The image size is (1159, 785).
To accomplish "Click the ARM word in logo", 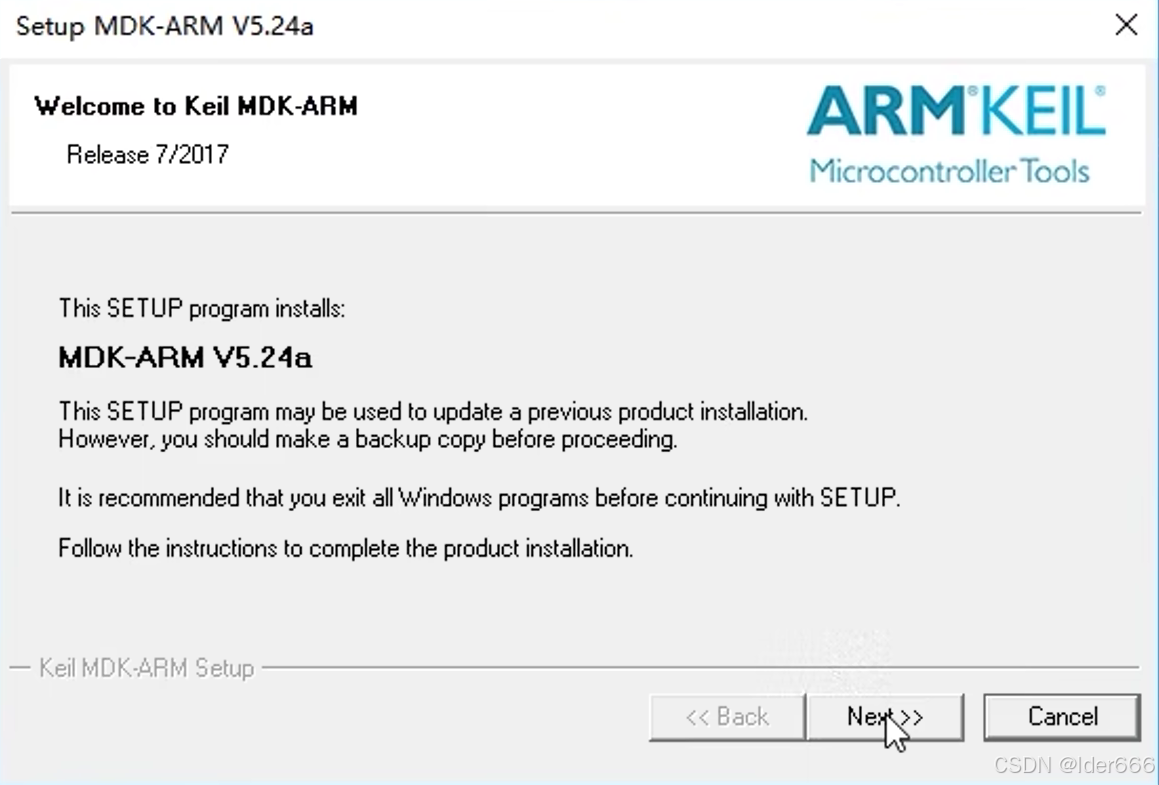I will (886, 111).
